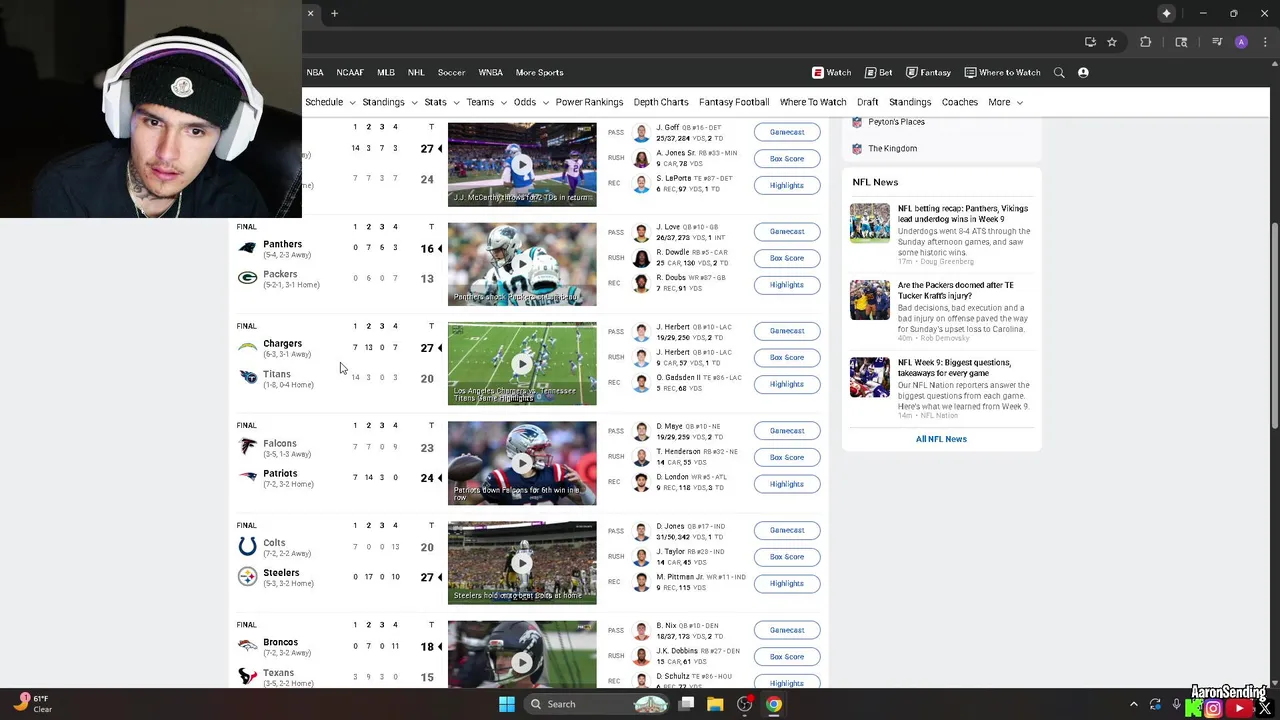Click the Panthers team logo
Image resolution: width=1280 pixels, height=720 pixels.
tap(248, 248)
